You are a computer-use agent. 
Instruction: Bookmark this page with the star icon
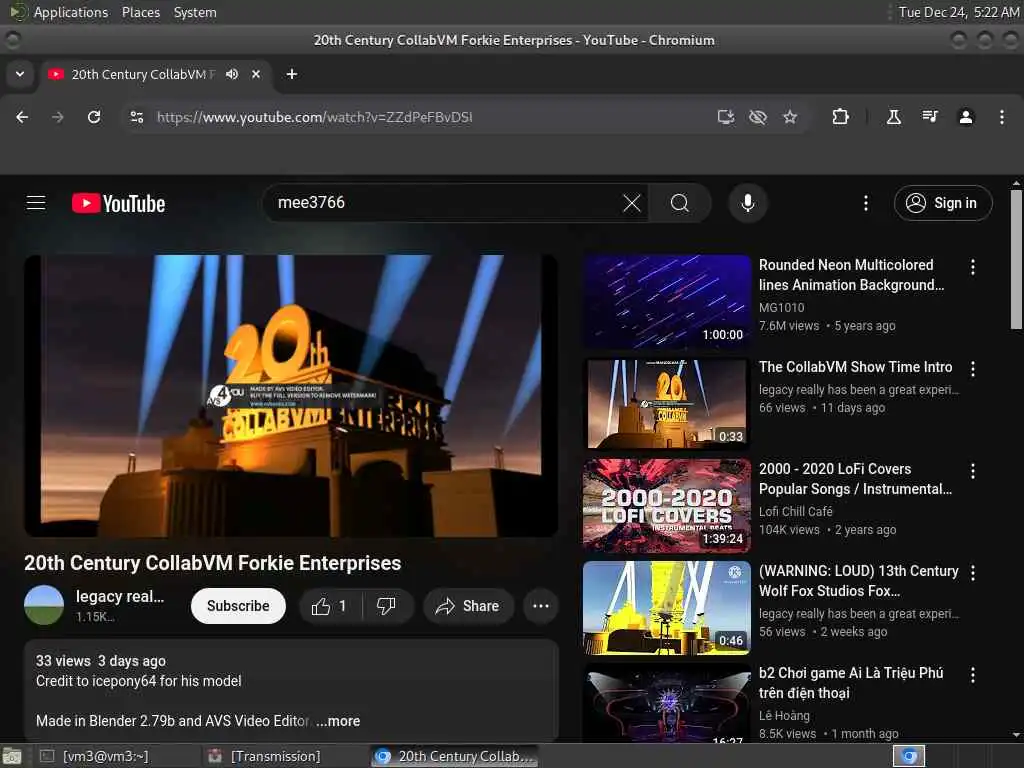click(x=790, y=117)
